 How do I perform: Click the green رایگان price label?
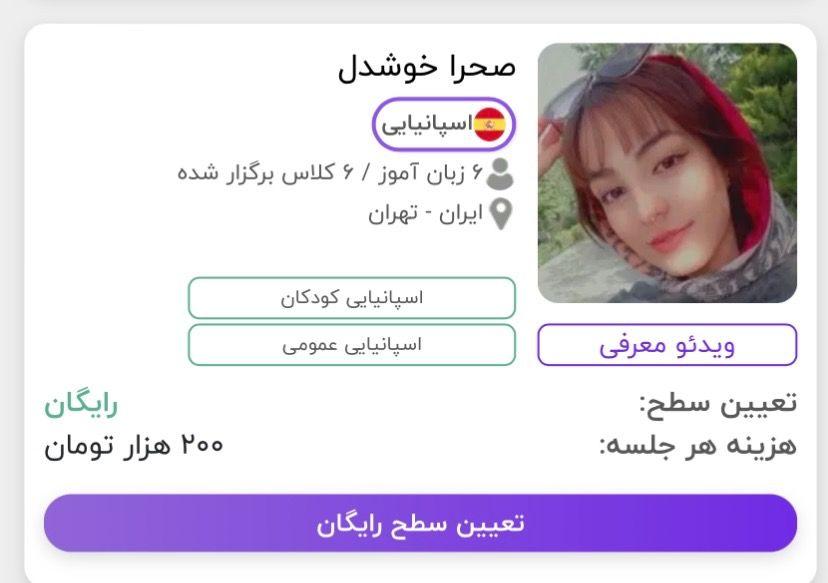[81, 406]
